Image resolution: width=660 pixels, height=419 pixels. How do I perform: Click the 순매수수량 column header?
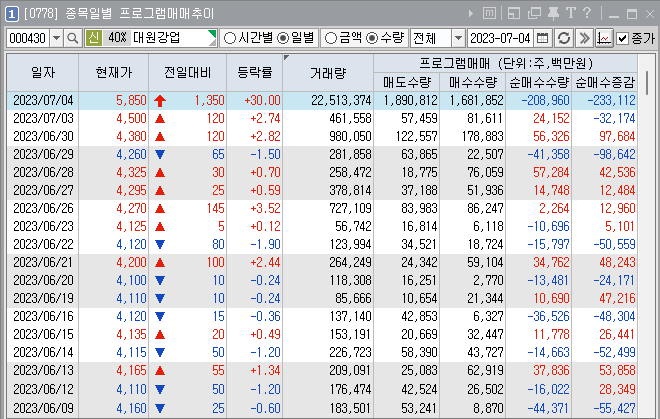click(x=539, y=82)
